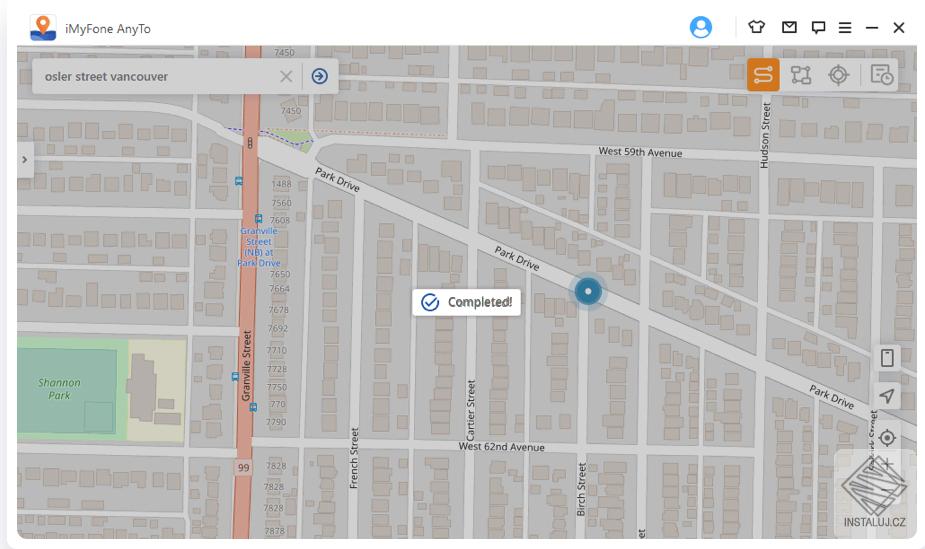The width and height of the screenshot is (925, 549).
Task: Click the navigation arrow icon on map
Action: (887, 396)
